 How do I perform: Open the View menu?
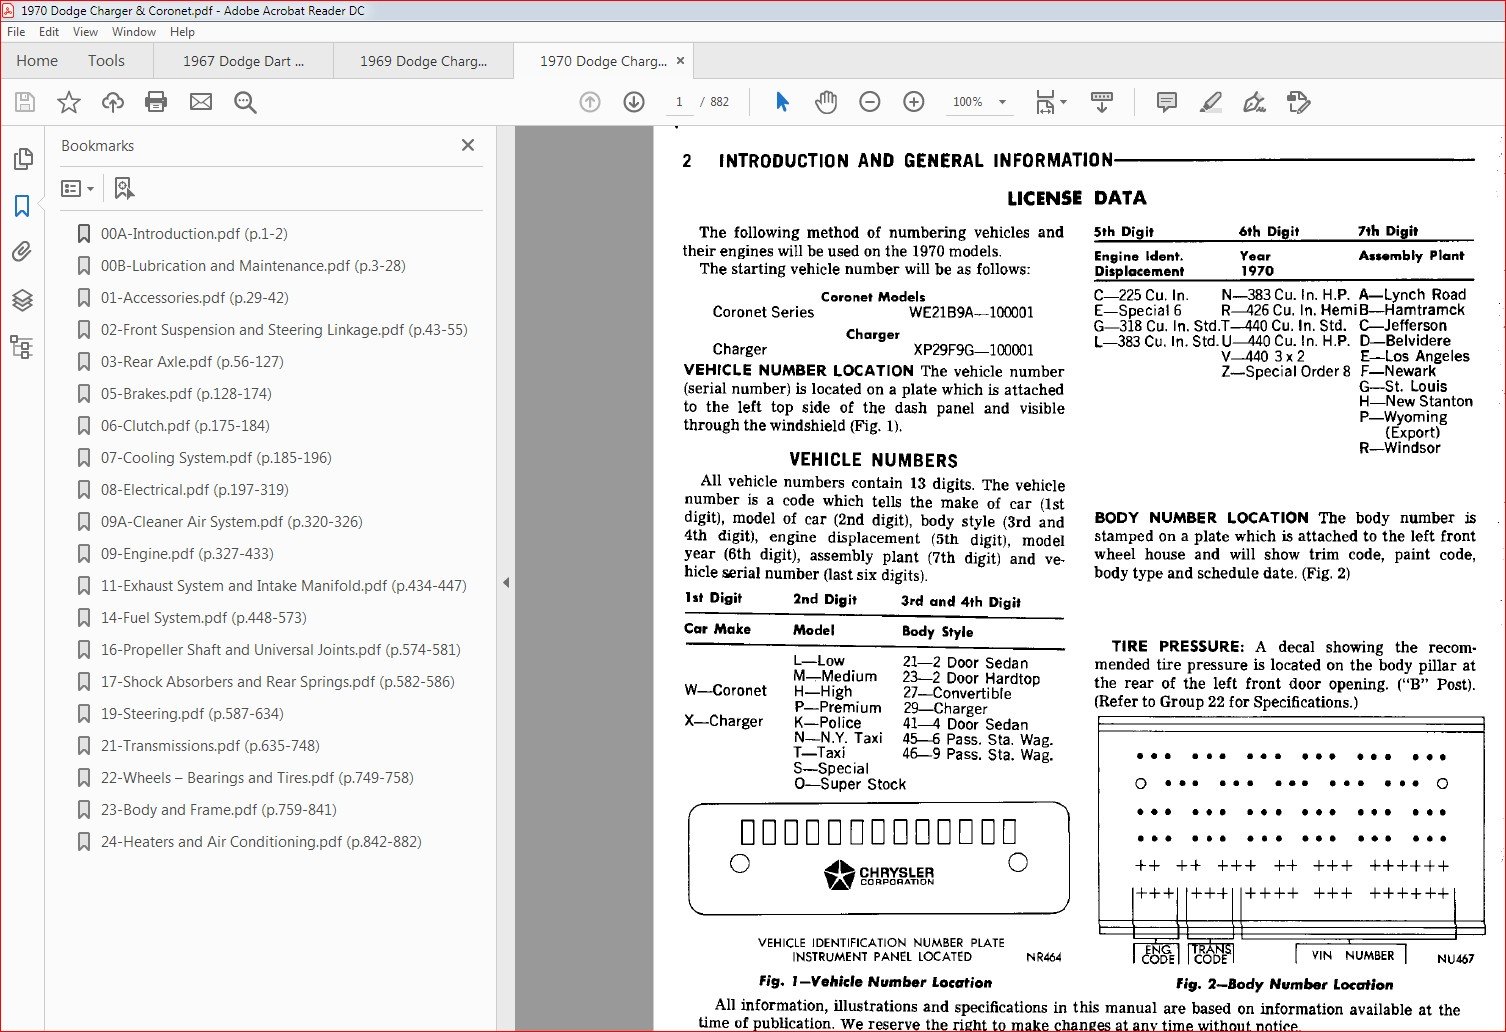85,32
